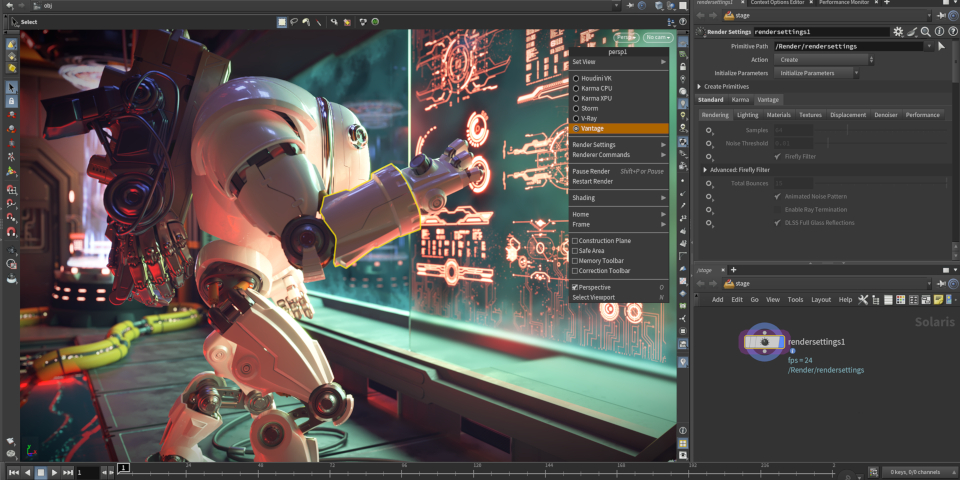960x480 pixels.
Task: Open the Action dropdown set to Create
Action: pos(825,60)
